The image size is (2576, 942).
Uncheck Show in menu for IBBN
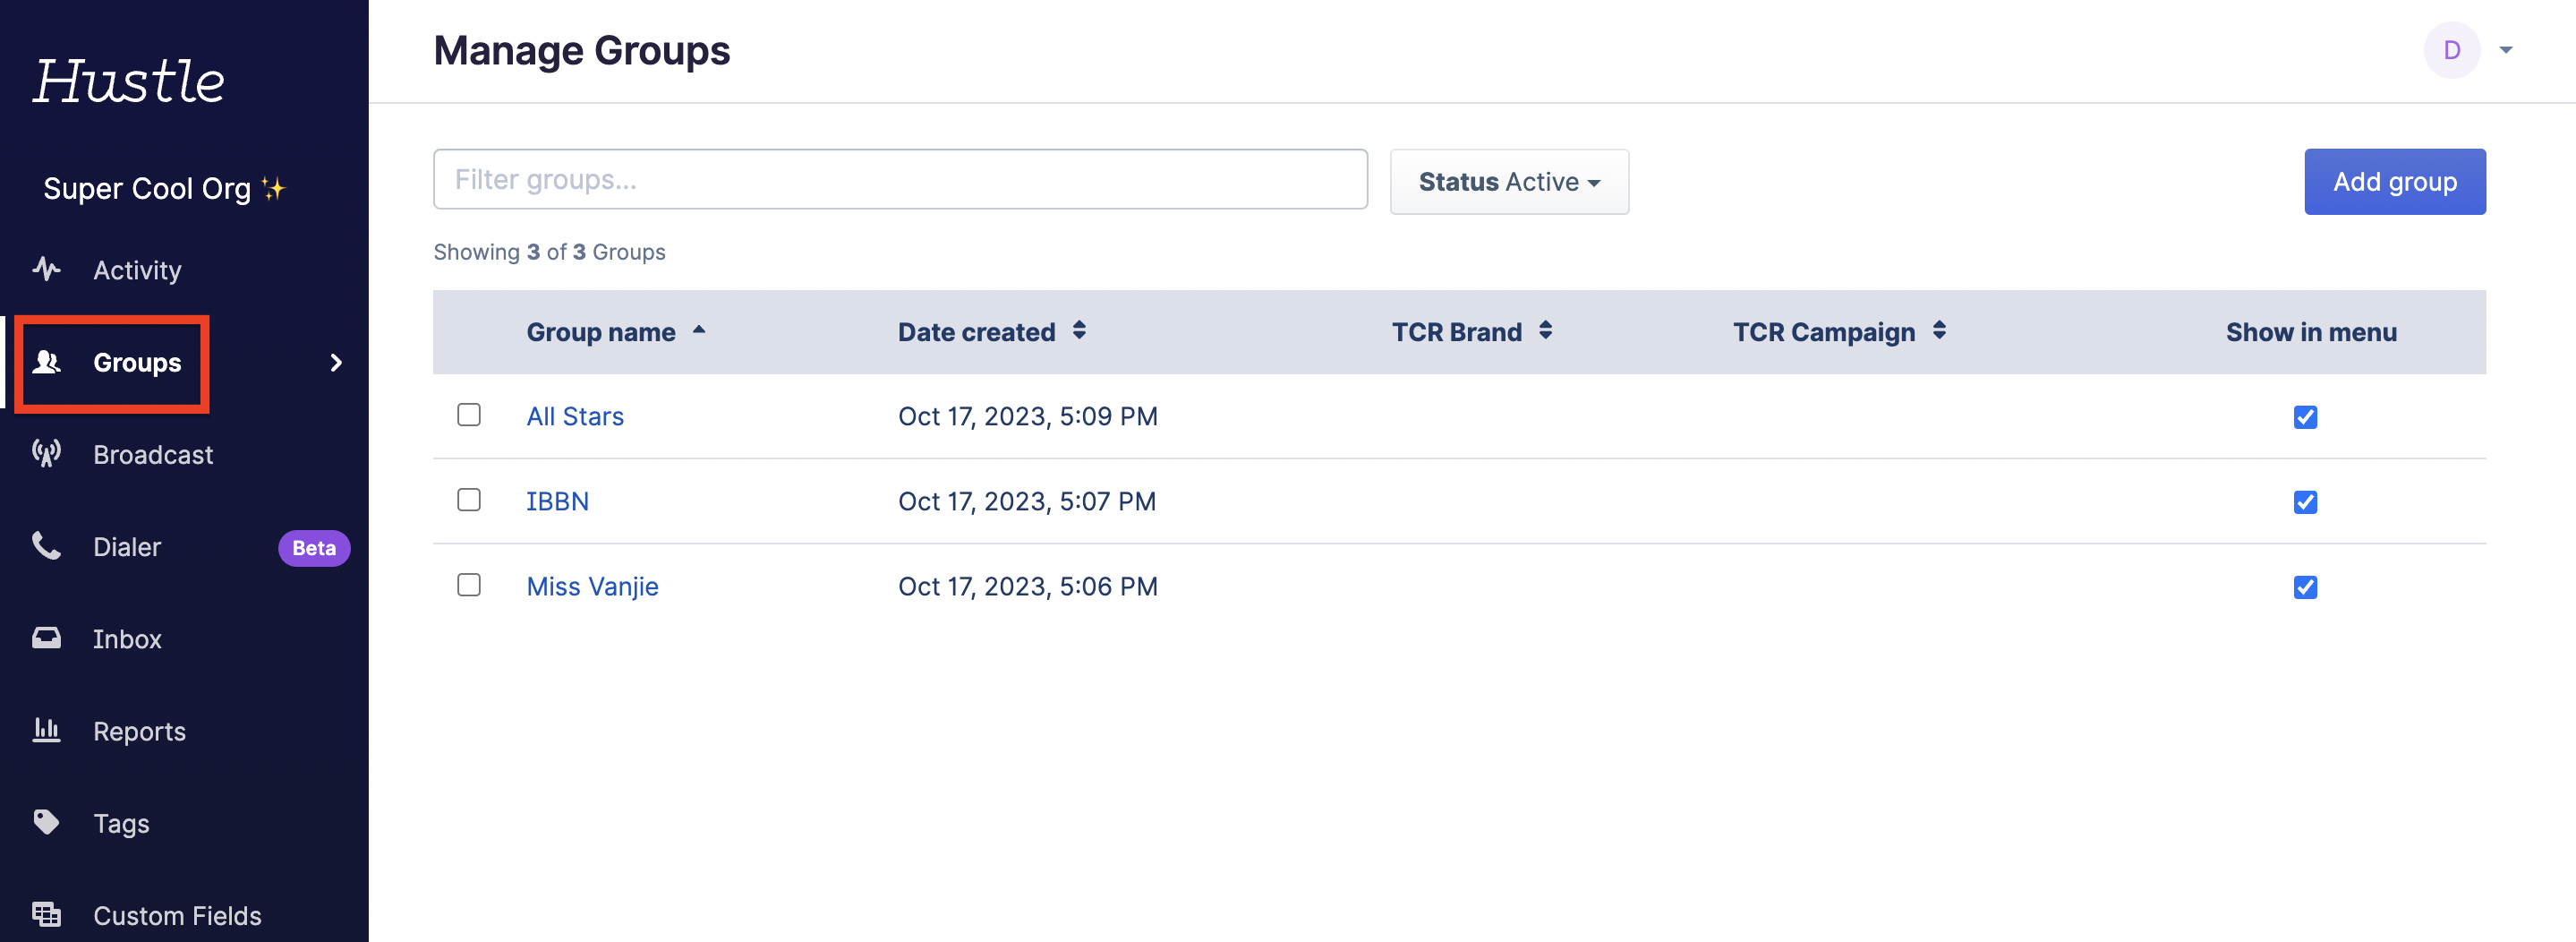pos(2305,502)
